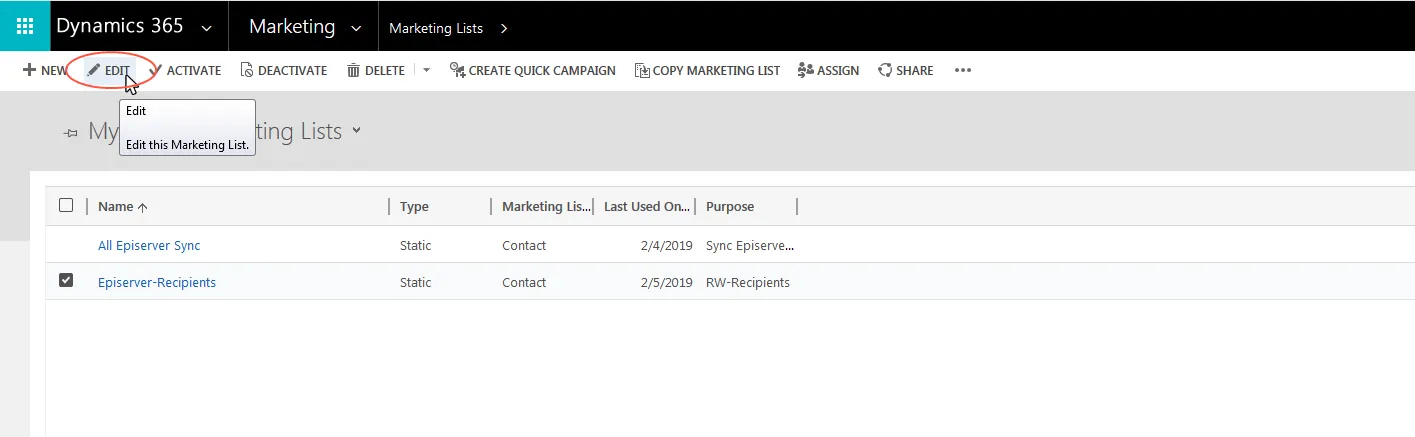This screenshot has width=1415, height=437.
Task: Expand chevron after Marketing Lists breadcrumb
Action: (x=503, y=28)
